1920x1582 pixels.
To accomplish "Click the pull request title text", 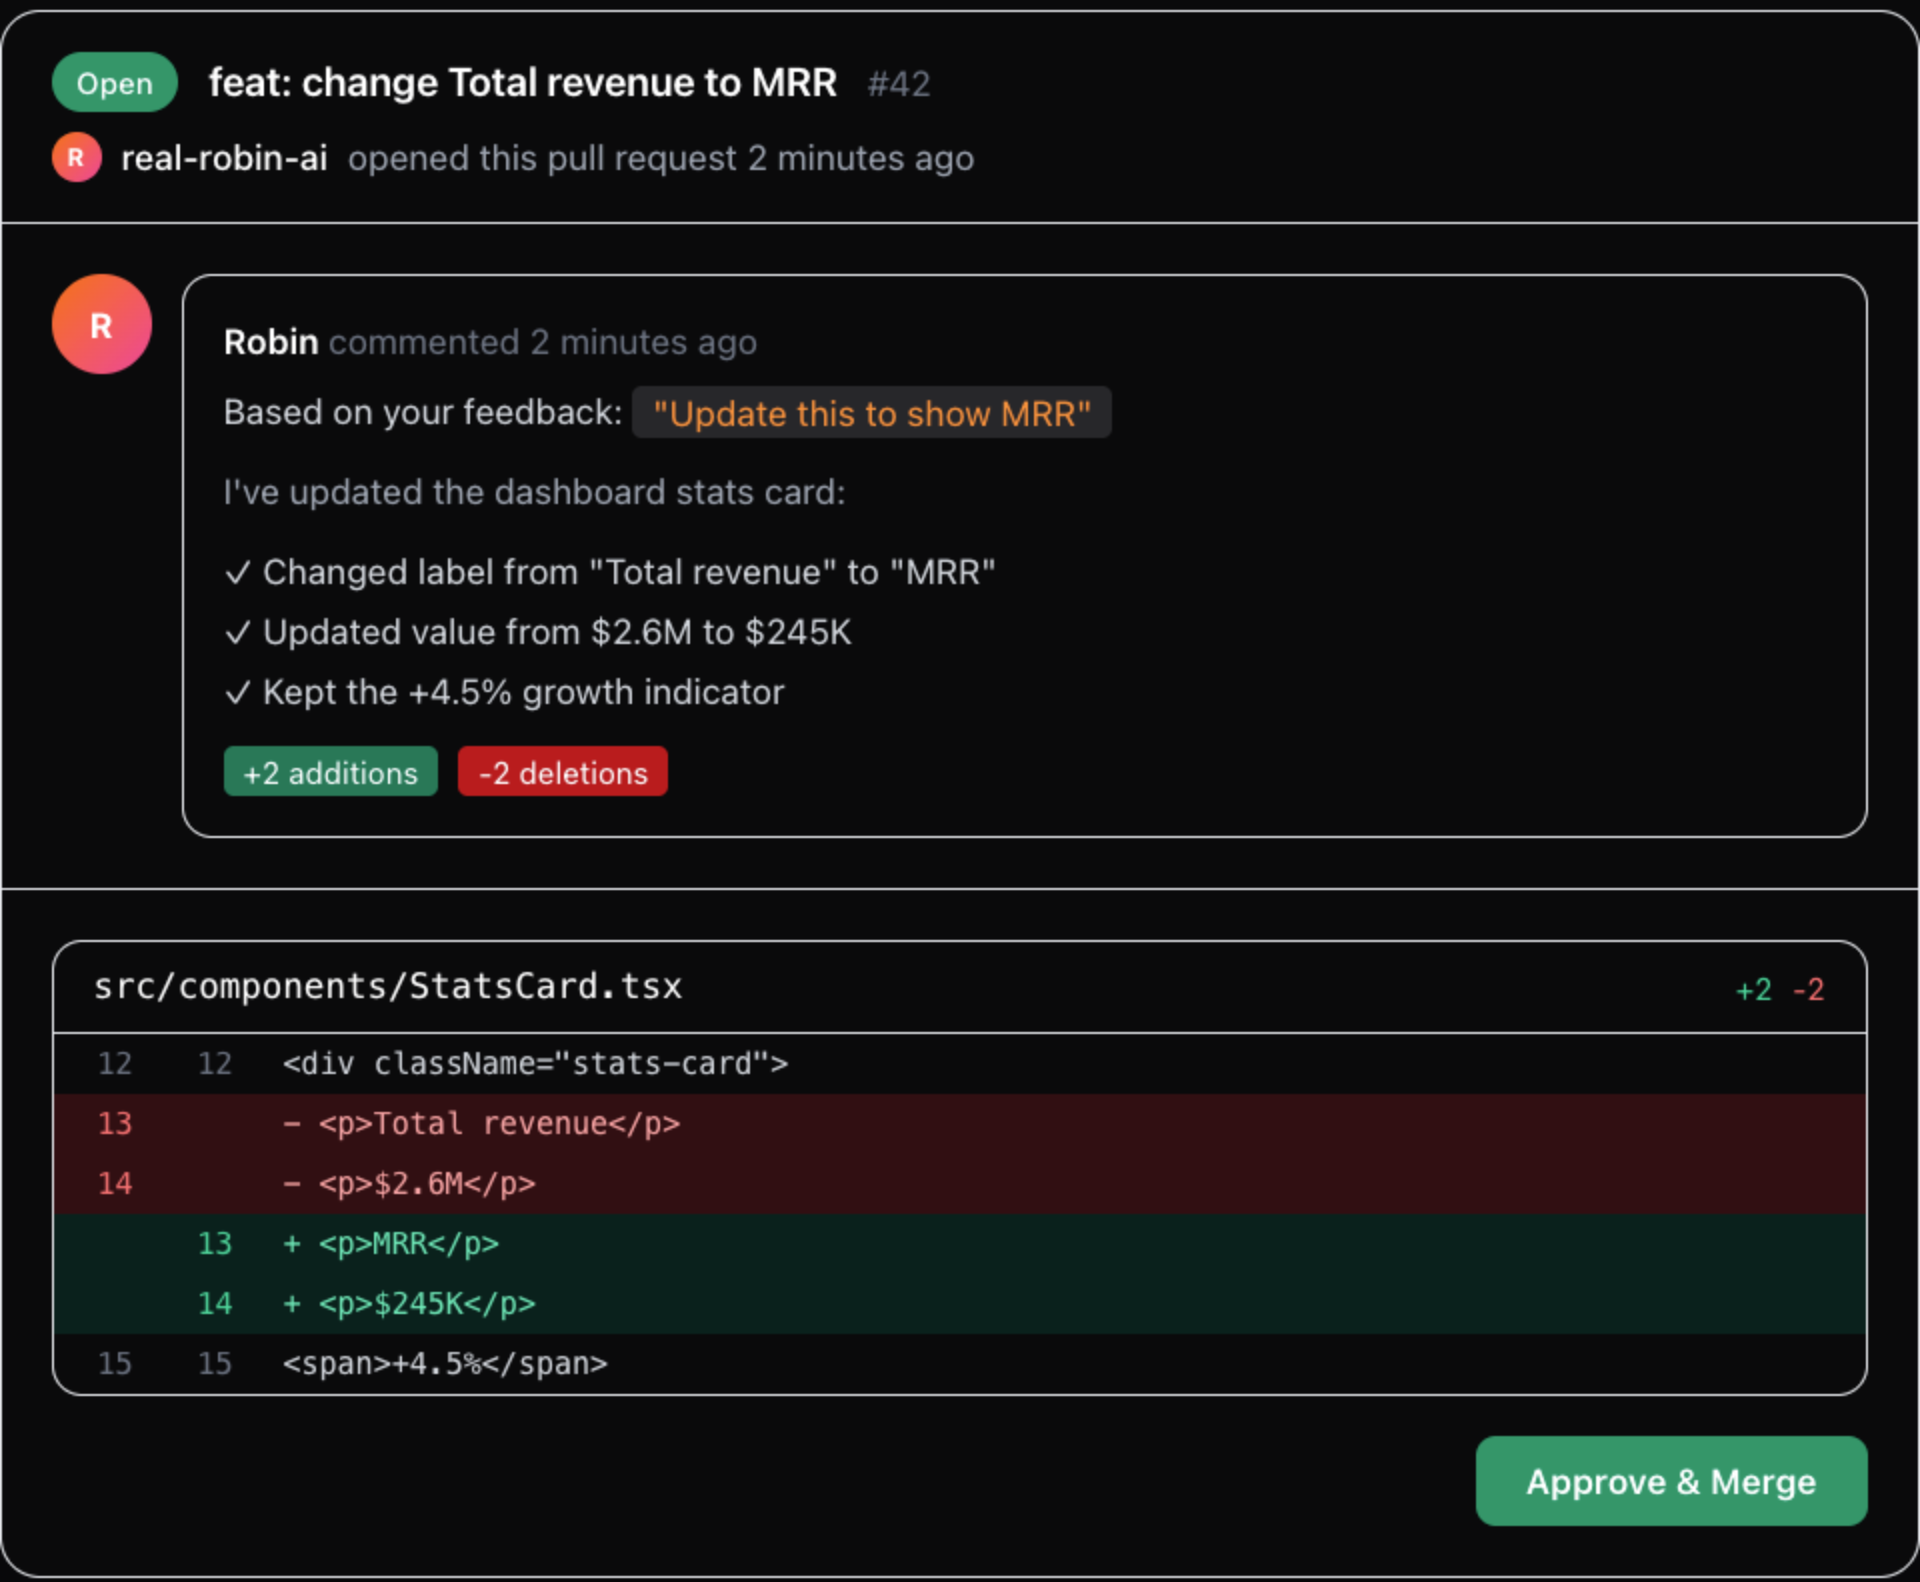I will pyautogui.click(x=522, y=83).
